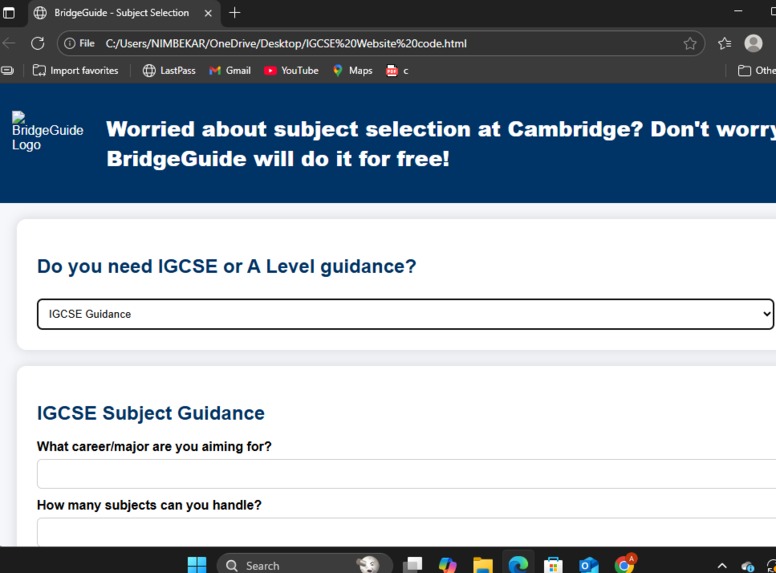Launch Copilot from the taskbar
This screenshot has width=776, height=573.
(447, 565)
